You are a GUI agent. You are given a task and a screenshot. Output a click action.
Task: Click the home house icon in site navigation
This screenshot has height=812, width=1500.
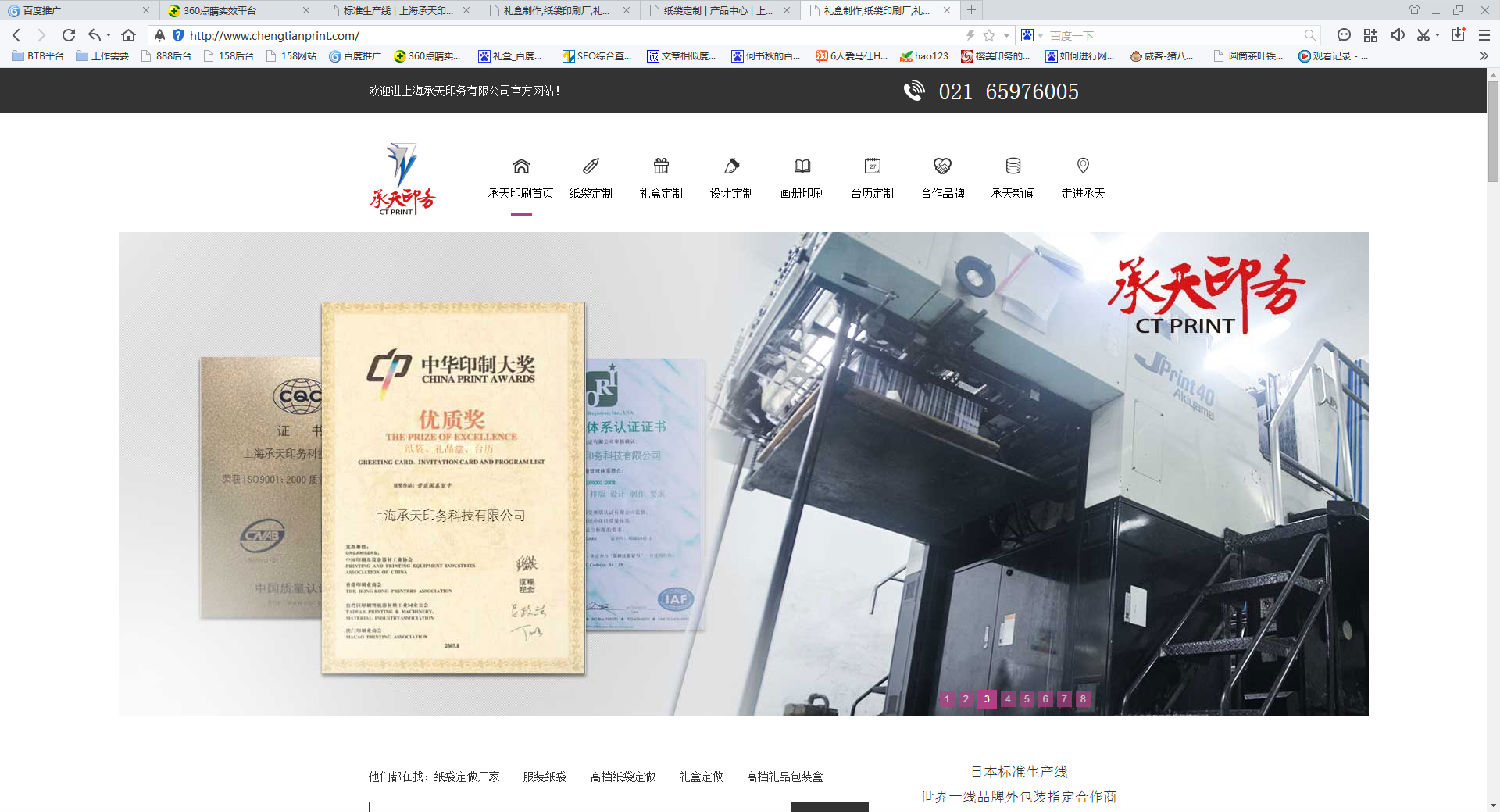tap(521, 166)
